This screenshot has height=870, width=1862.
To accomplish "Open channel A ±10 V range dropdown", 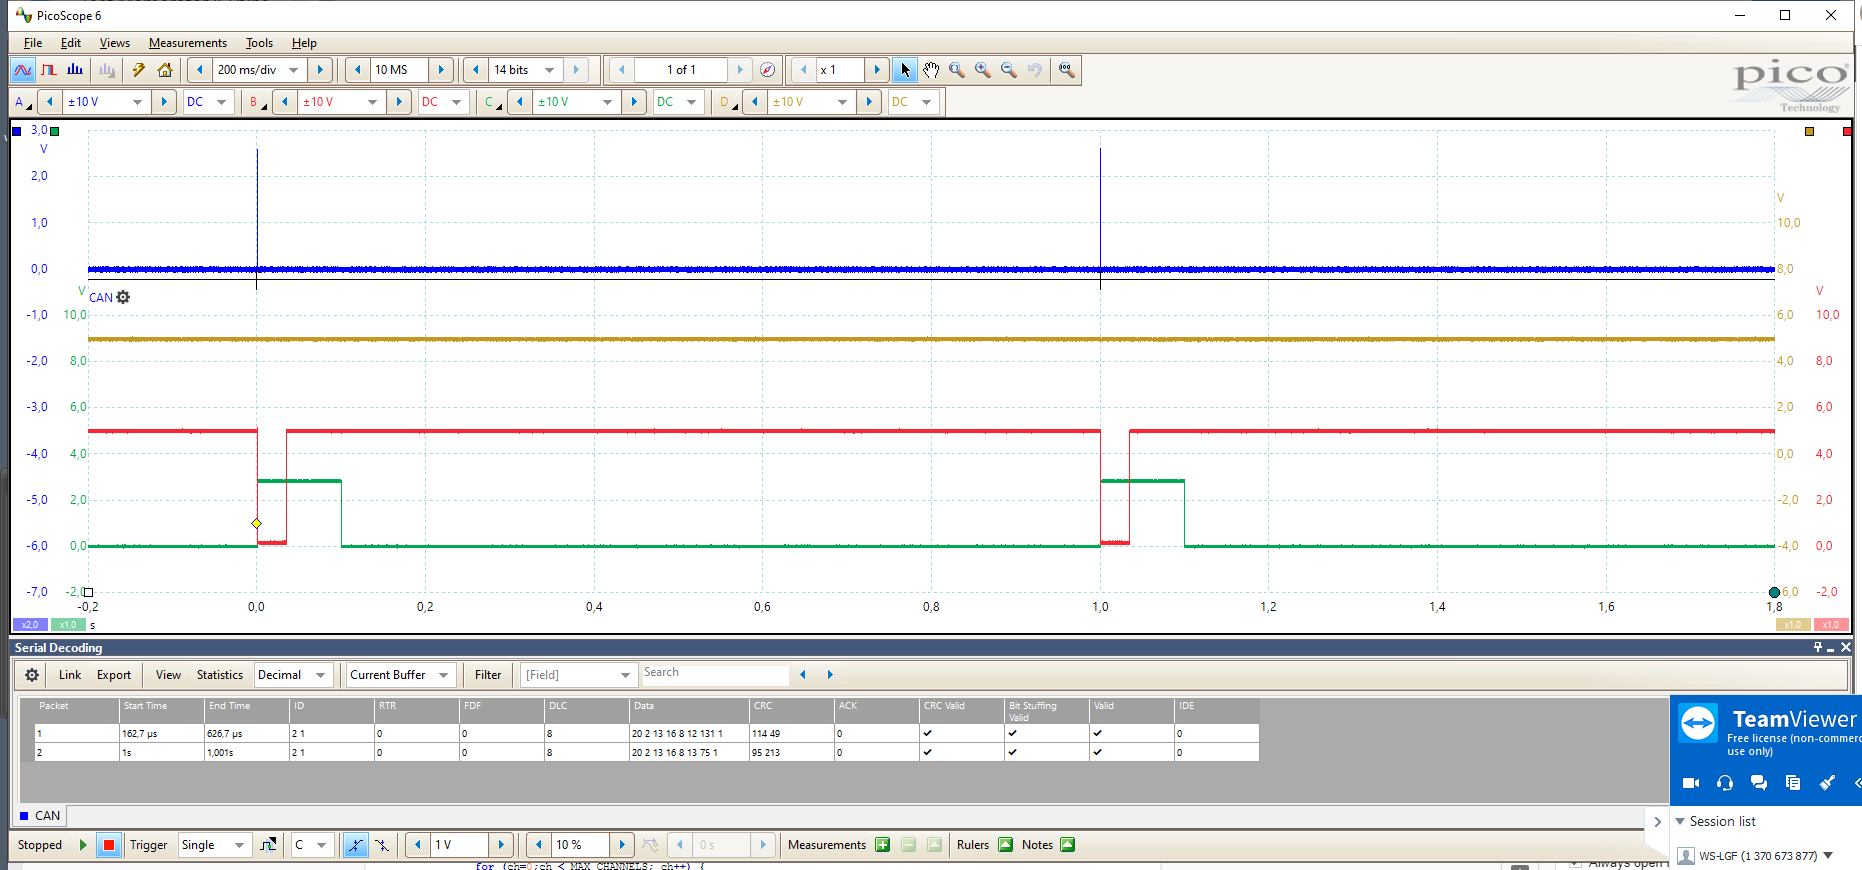I will pyautogui.click(x=137, y=102).
